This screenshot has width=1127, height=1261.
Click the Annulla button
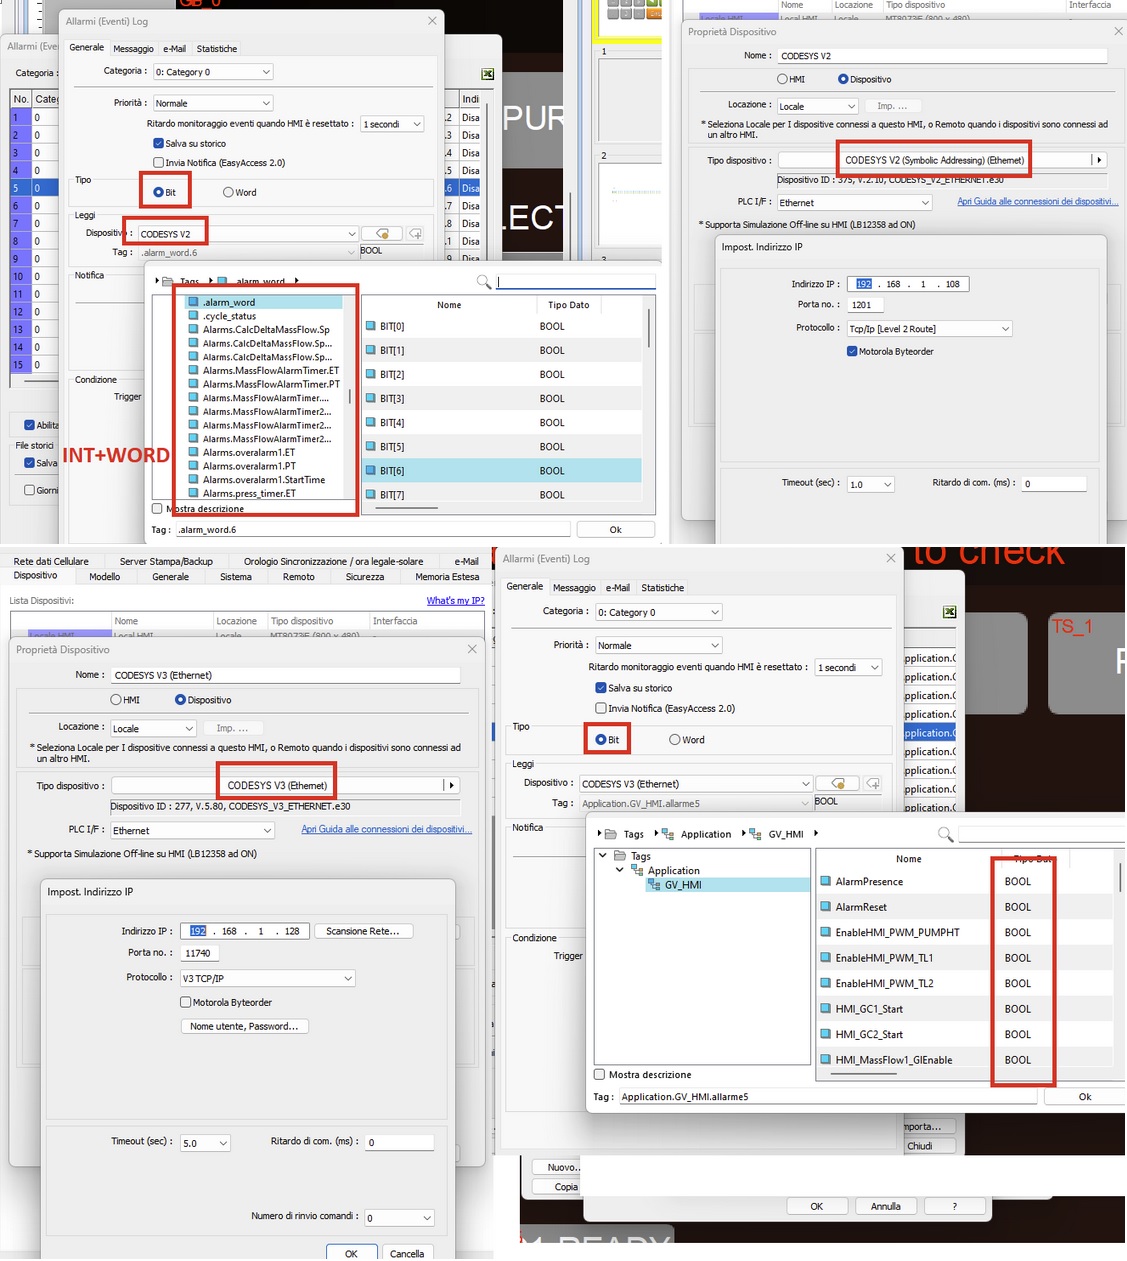(886, 1206)
